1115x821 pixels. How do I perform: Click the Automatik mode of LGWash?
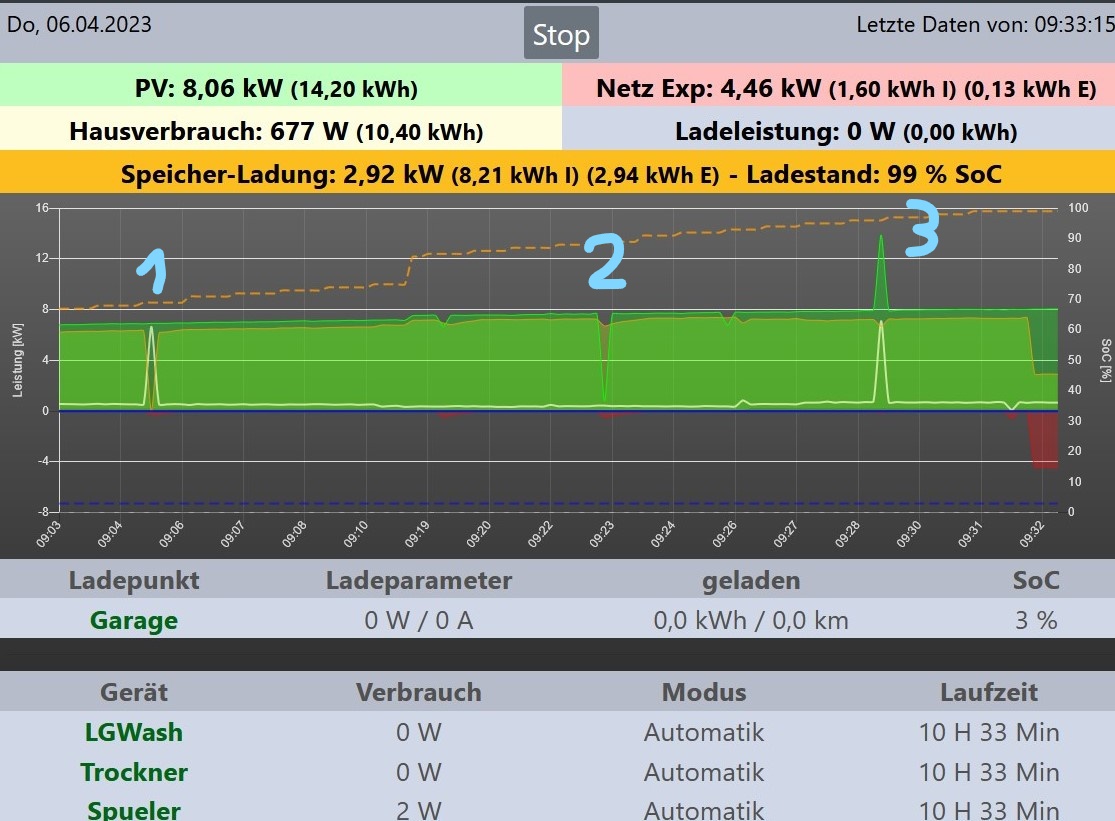[703, 732]
